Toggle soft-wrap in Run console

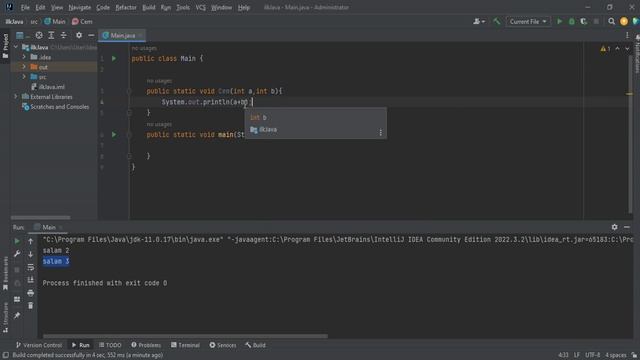pos(31,267)
